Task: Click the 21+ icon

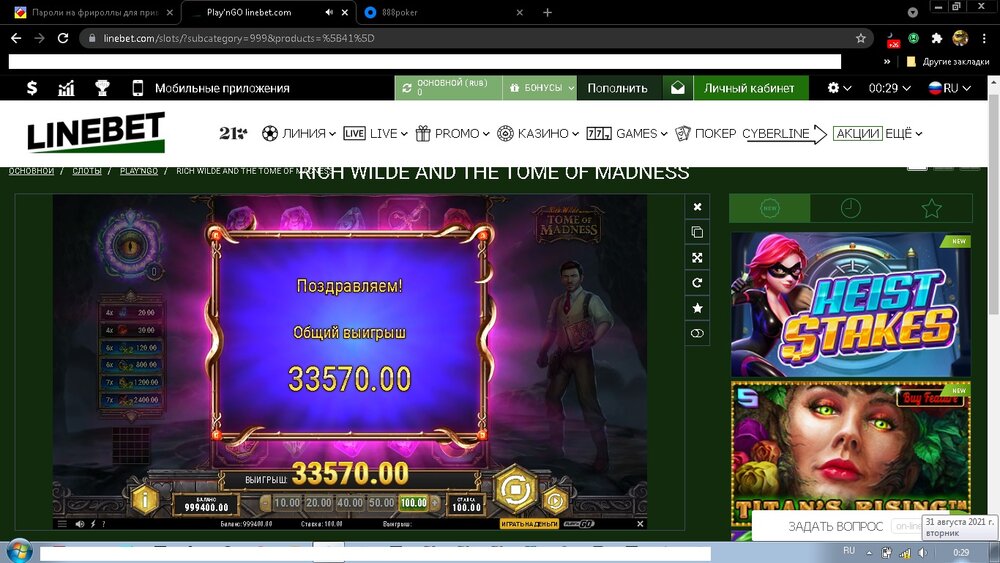Action: coord(233,133)
